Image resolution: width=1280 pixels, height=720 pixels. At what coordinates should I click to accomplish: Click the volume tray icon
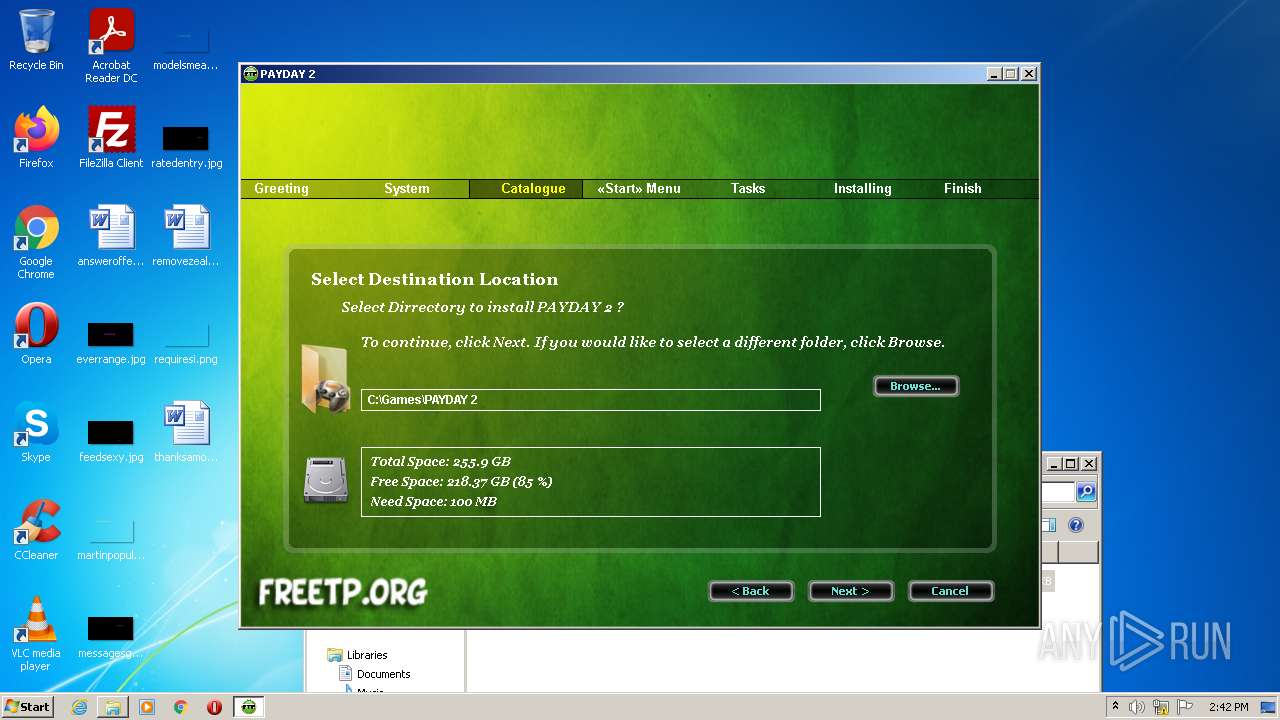click(1137, 707)
